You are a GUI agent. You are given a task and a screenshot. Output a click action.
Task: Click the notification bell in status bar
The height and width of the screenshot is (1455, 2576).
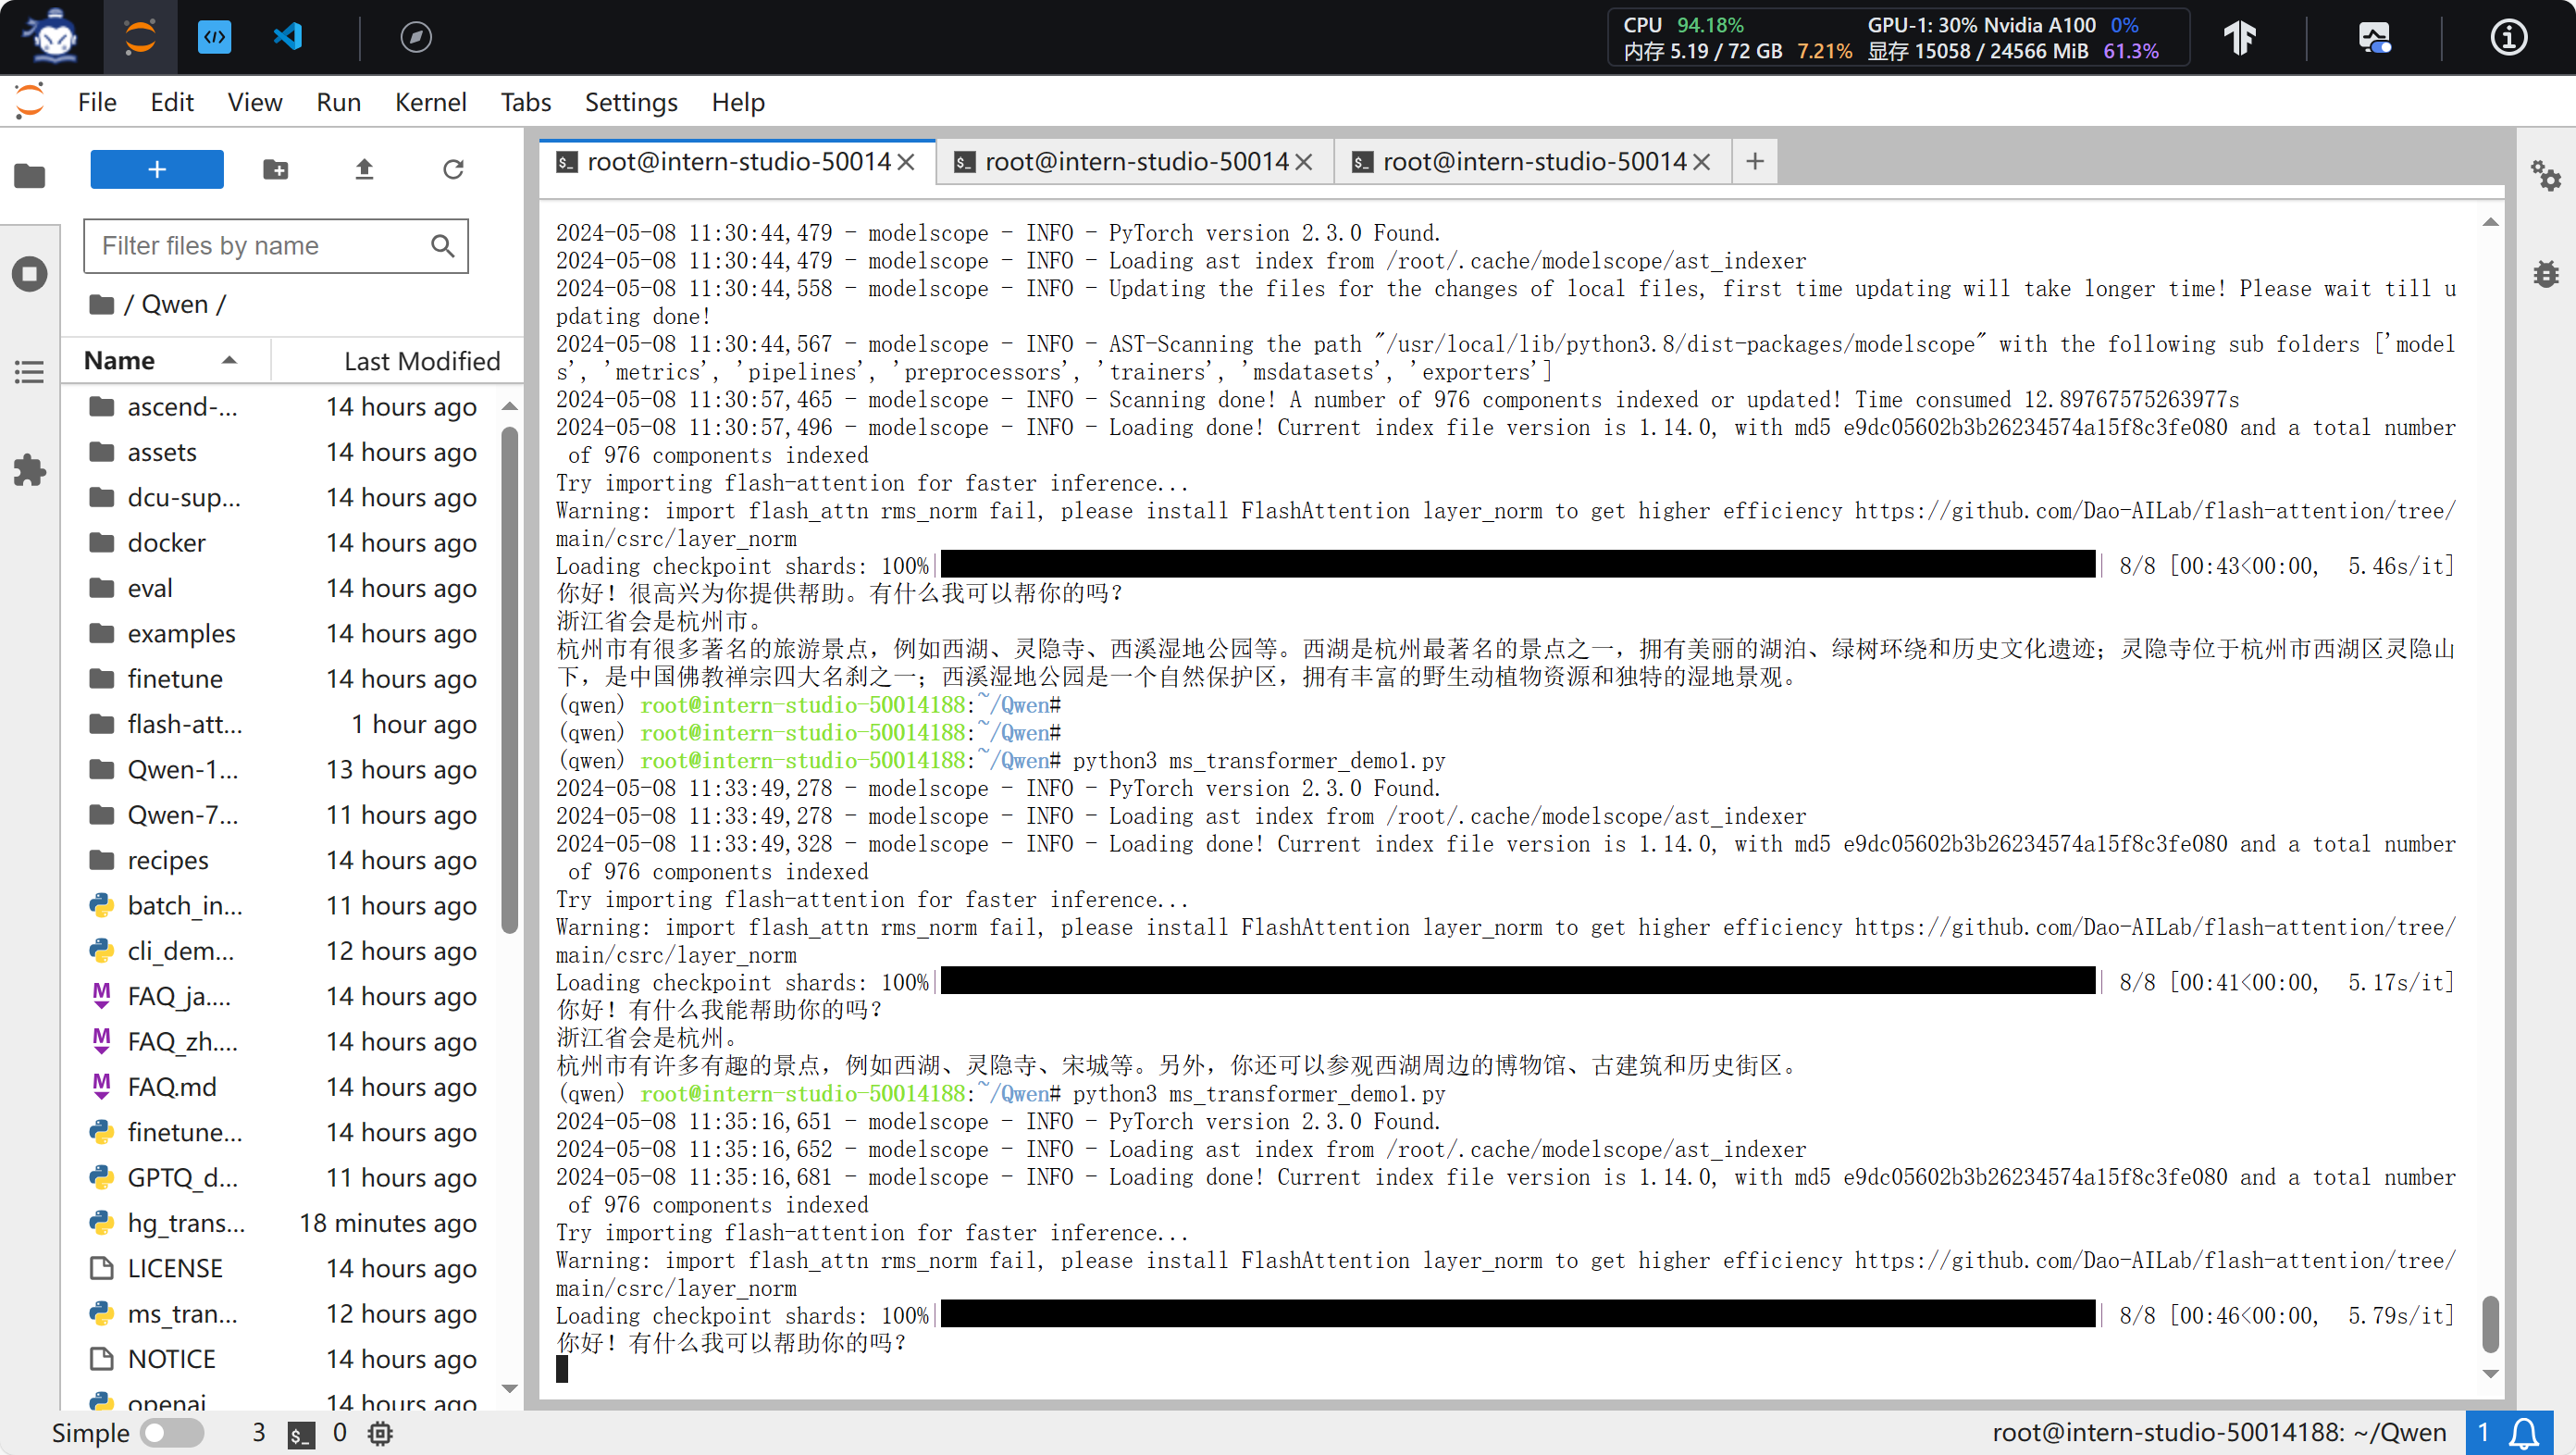coord(2524,1432)
